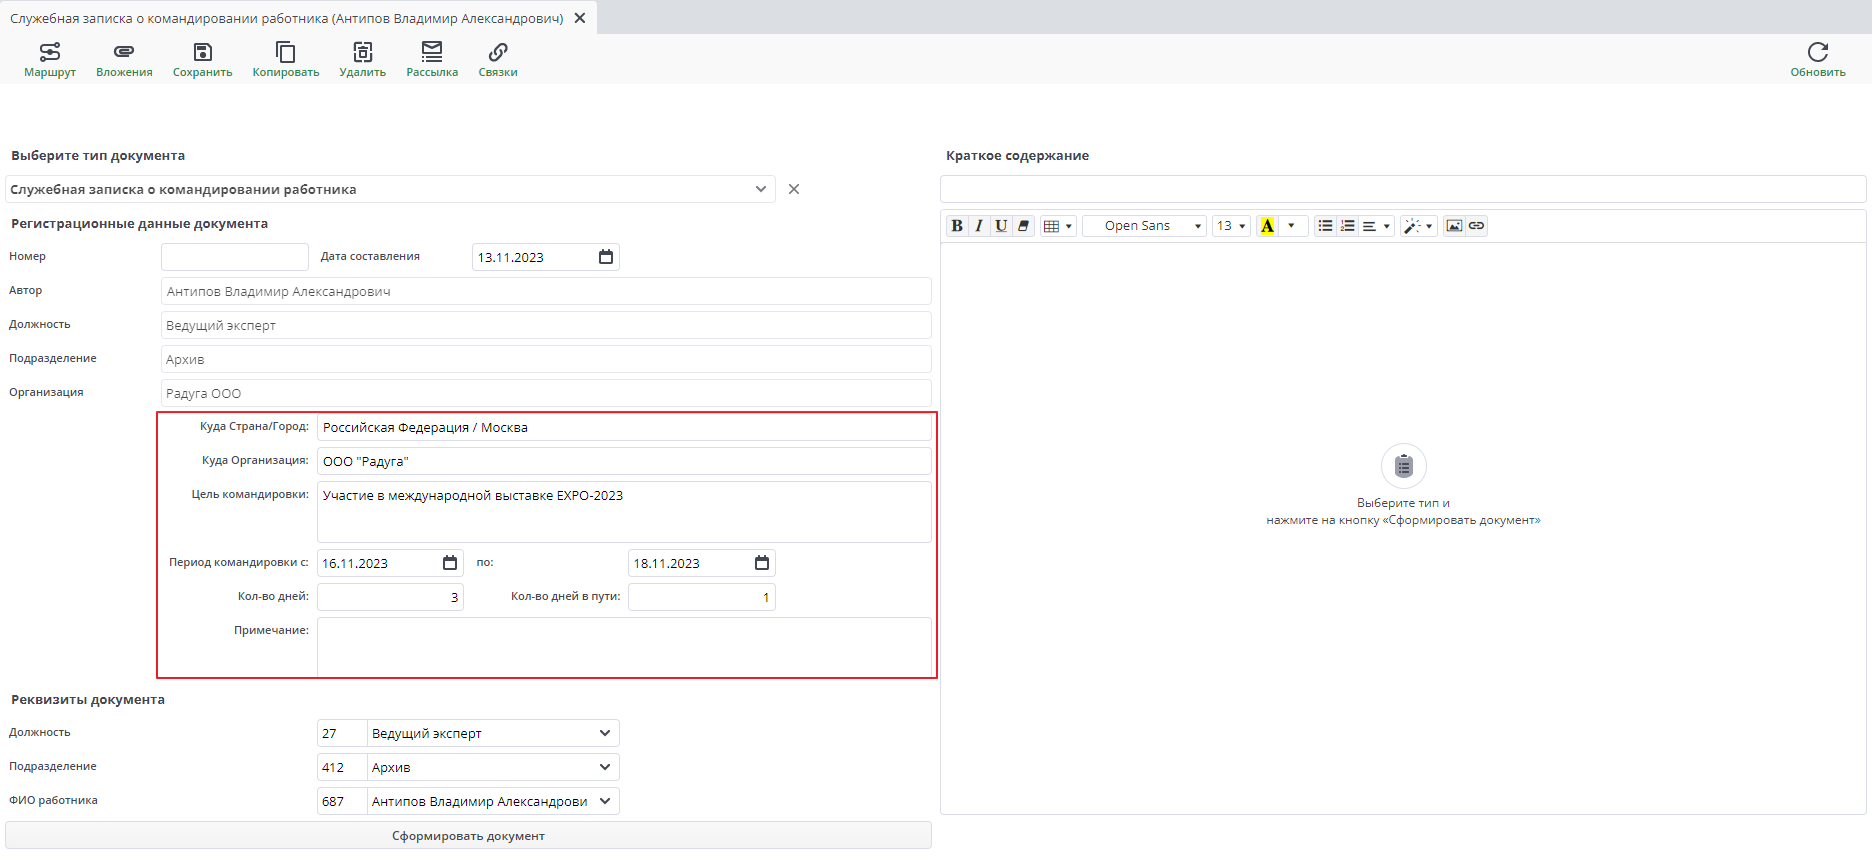The width and height of the screenshot is (1872, 859).
Task: Copy the document with Копировать
Action: pos(286,60)
